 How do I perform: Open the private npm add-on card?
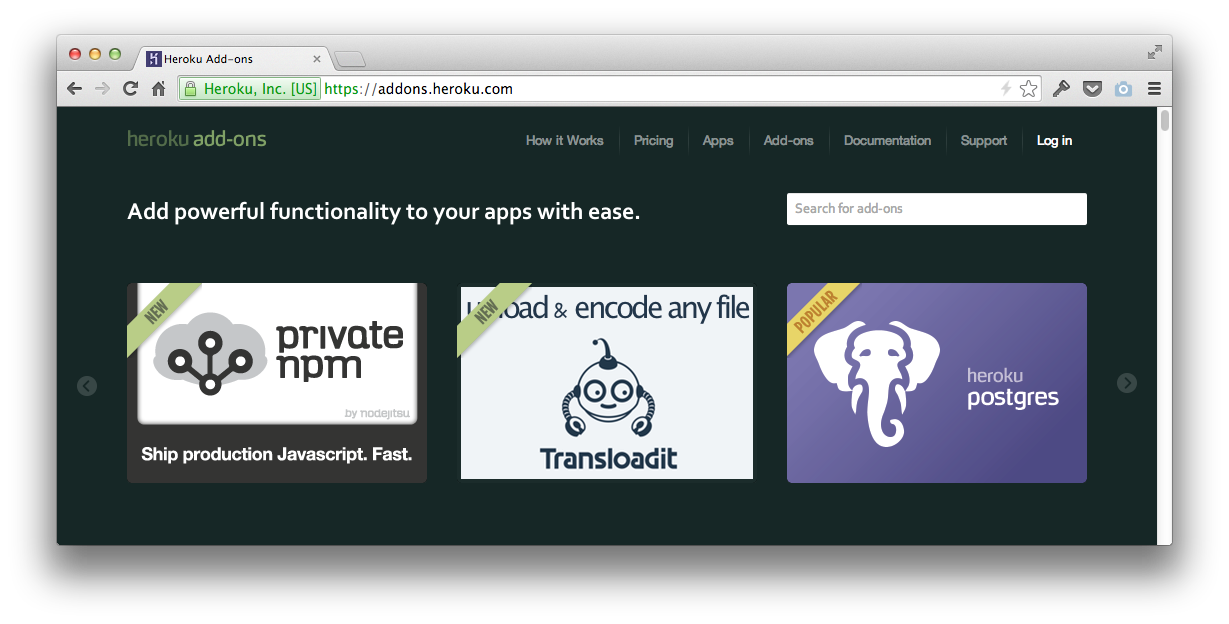coord(277,383)
